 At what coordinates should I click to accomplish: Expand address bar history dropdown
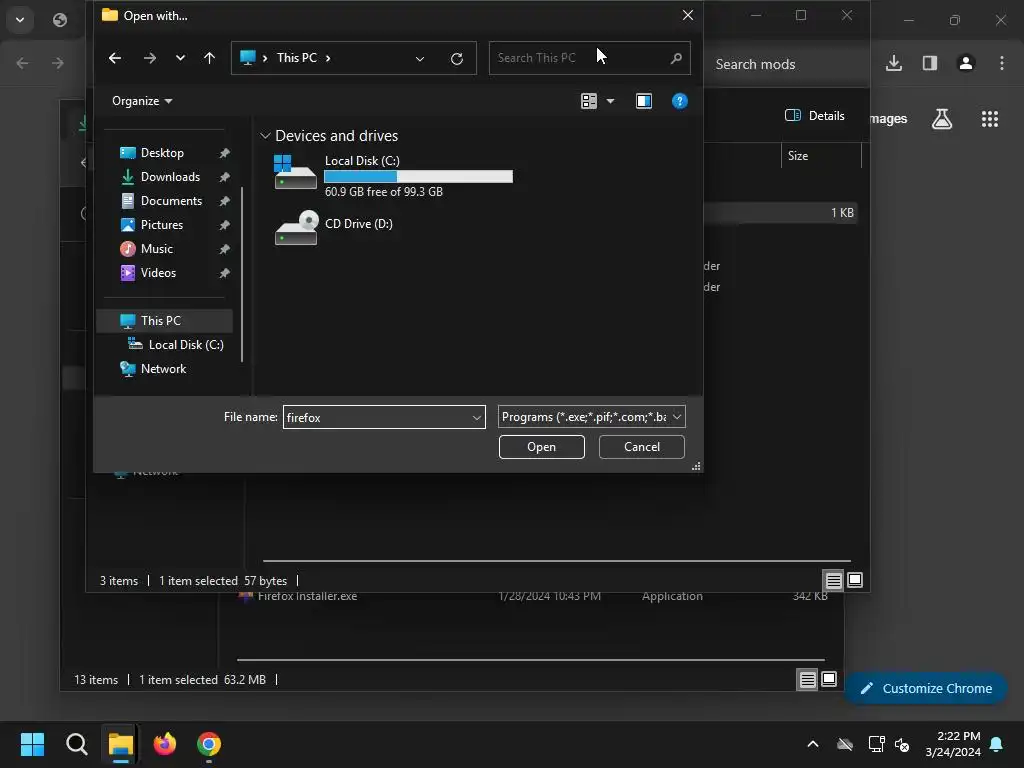point(420,59)
